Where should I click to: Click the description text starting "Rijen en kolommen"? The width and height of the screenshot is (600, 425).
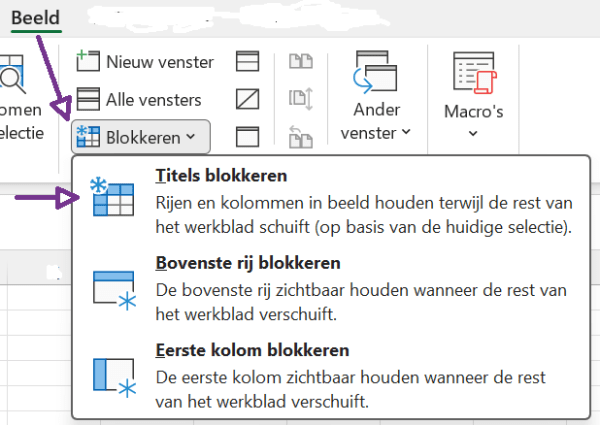click(364, 215)
